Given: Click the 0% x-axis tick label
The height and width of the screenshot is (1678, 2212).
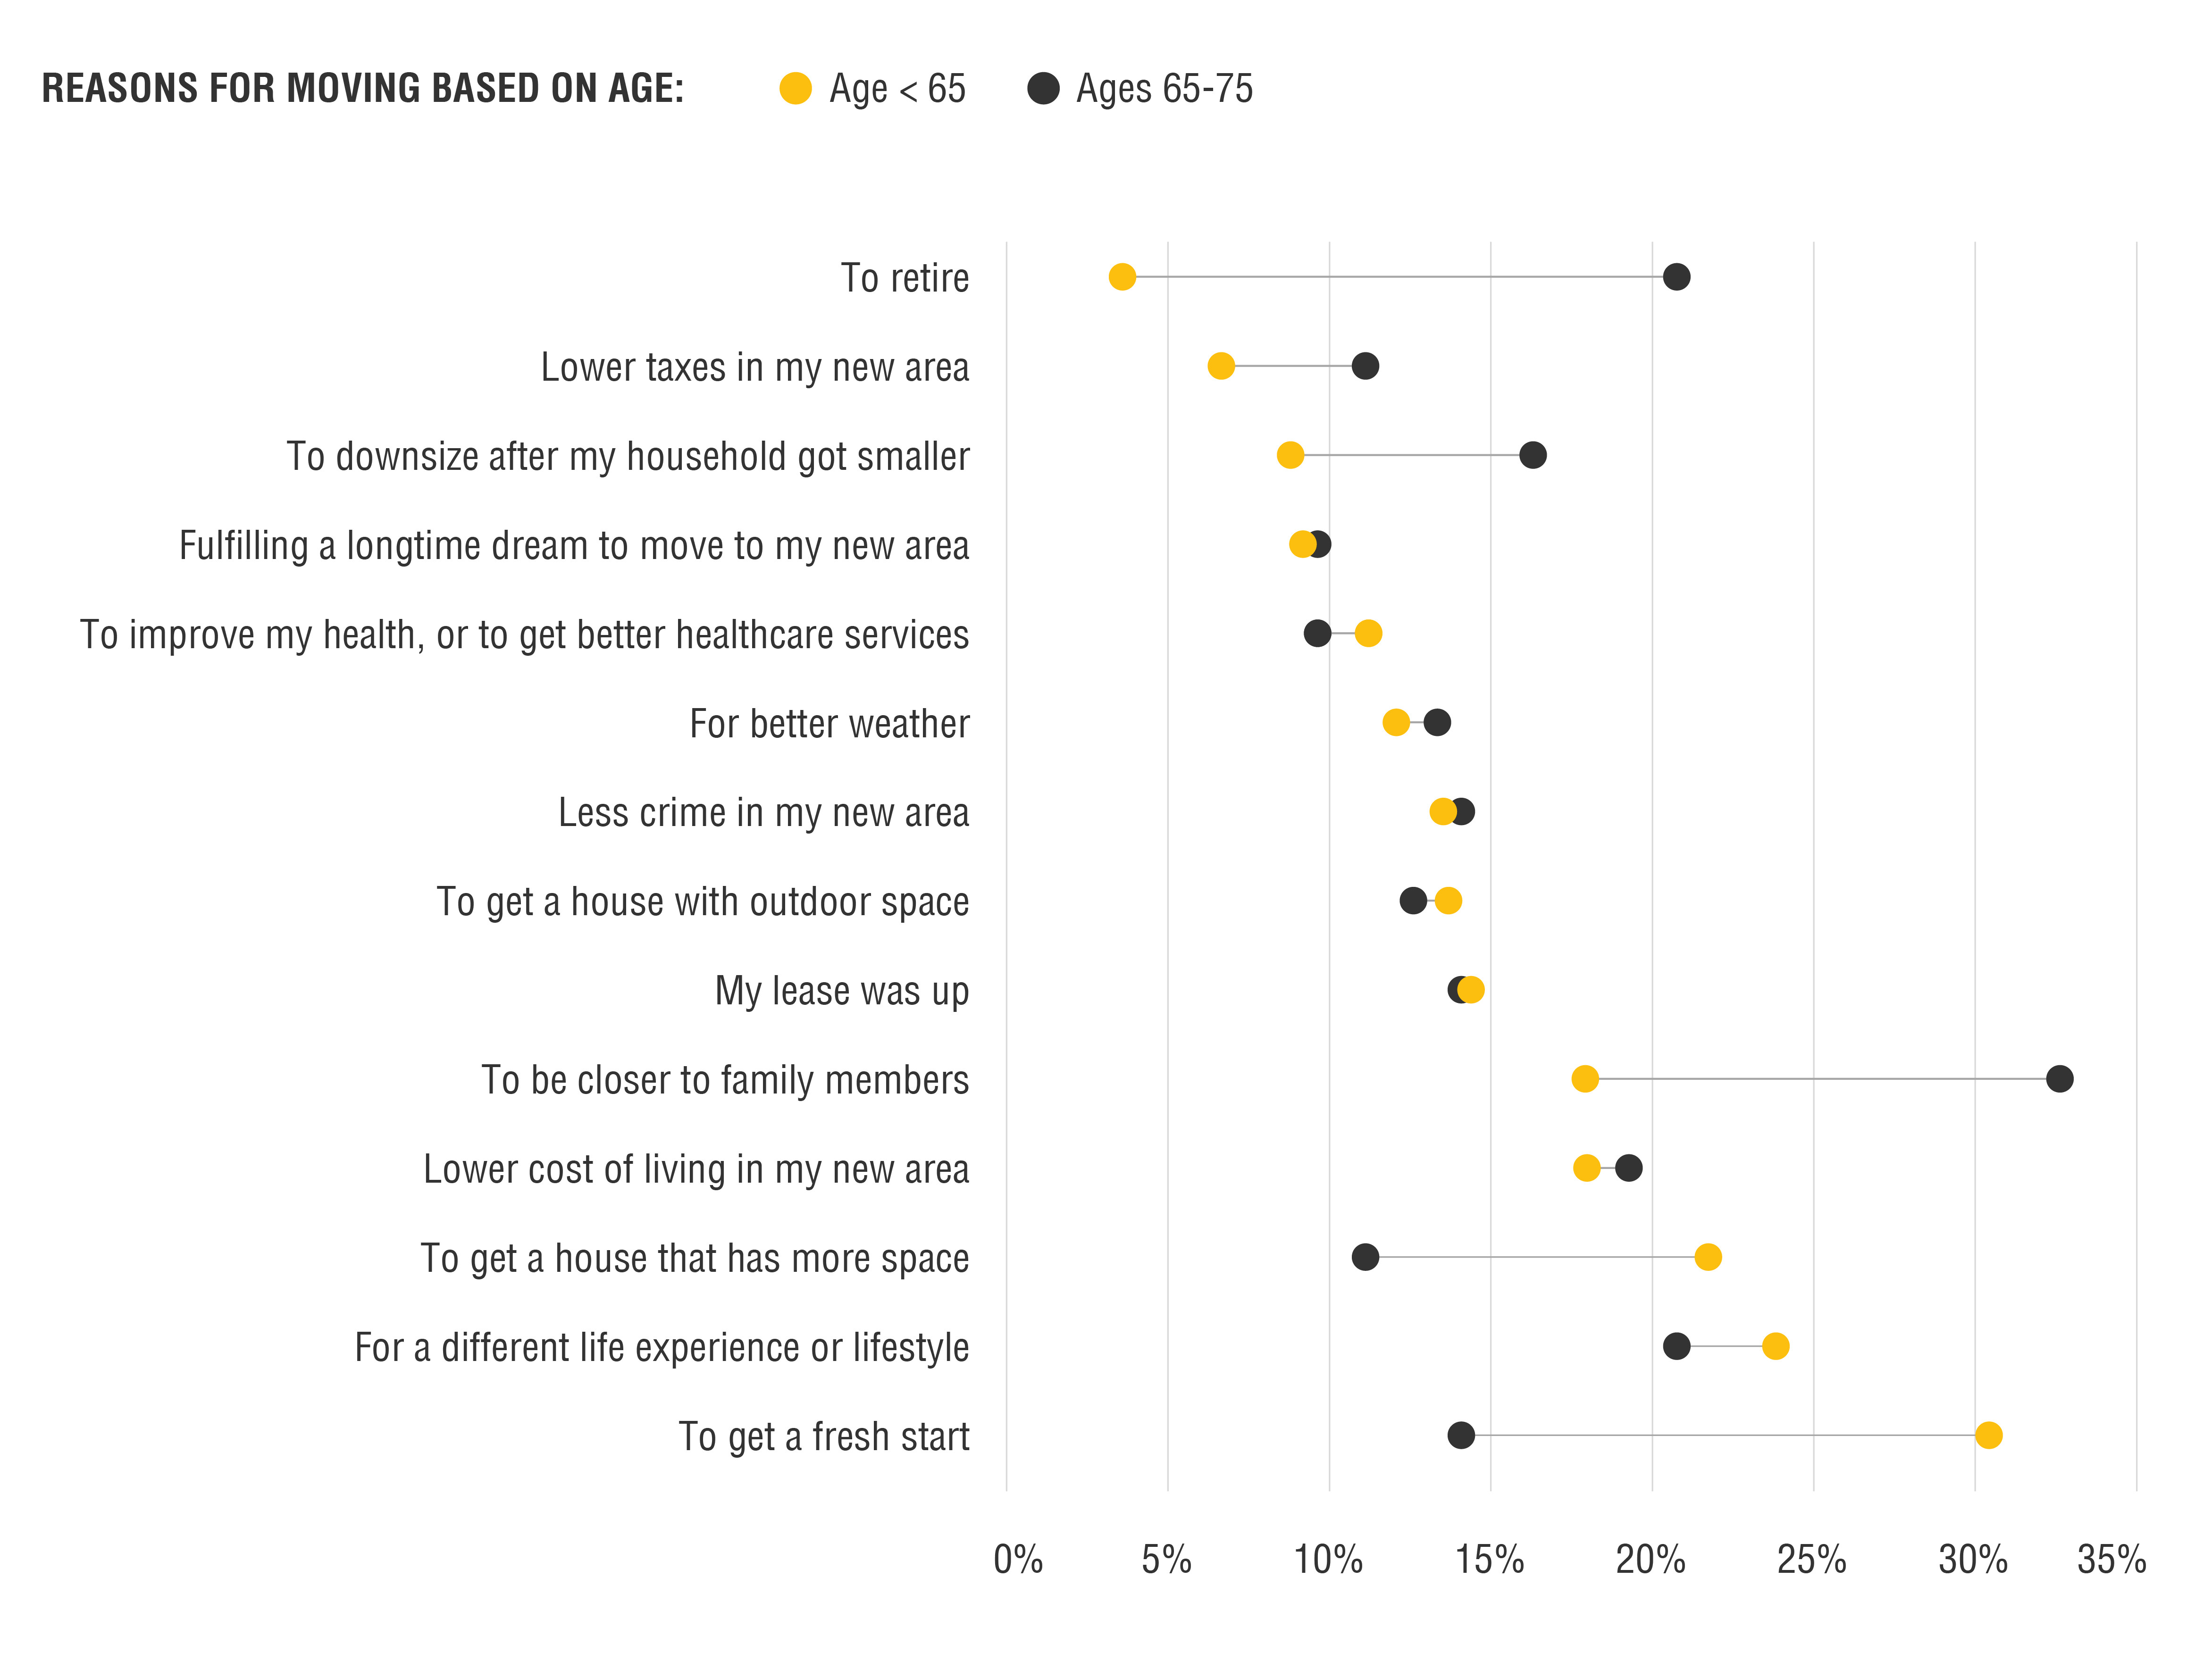Looking at the screenshot, I should (1017, 1559).
